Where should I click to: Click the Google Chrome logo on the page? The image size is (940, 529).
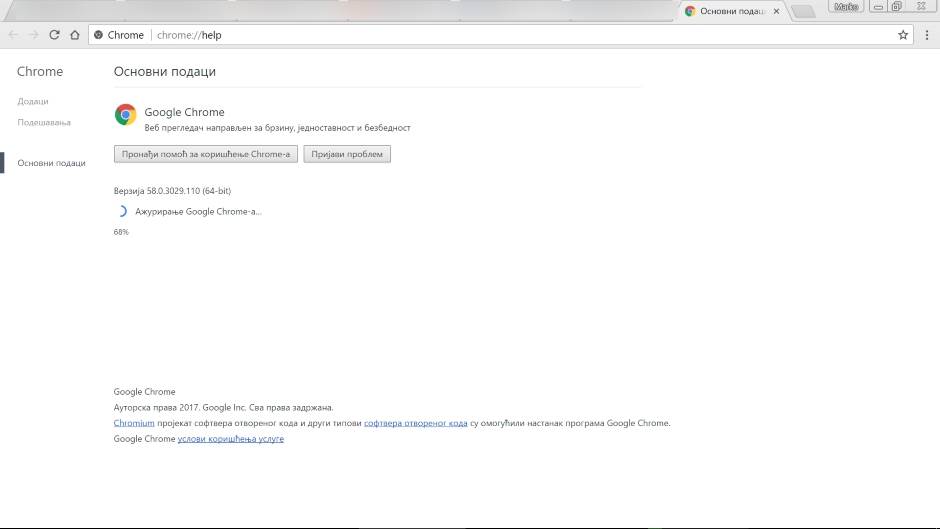[x=125, y=115]
